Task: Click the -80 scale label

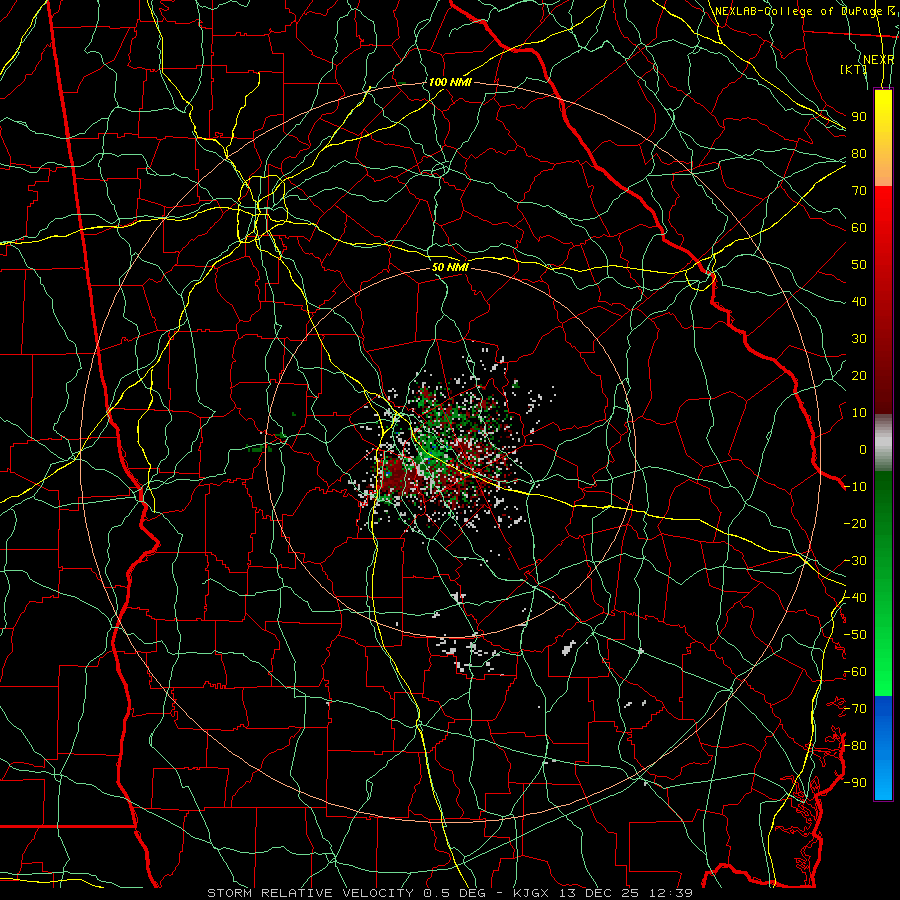Action: [x=855, y=746]
